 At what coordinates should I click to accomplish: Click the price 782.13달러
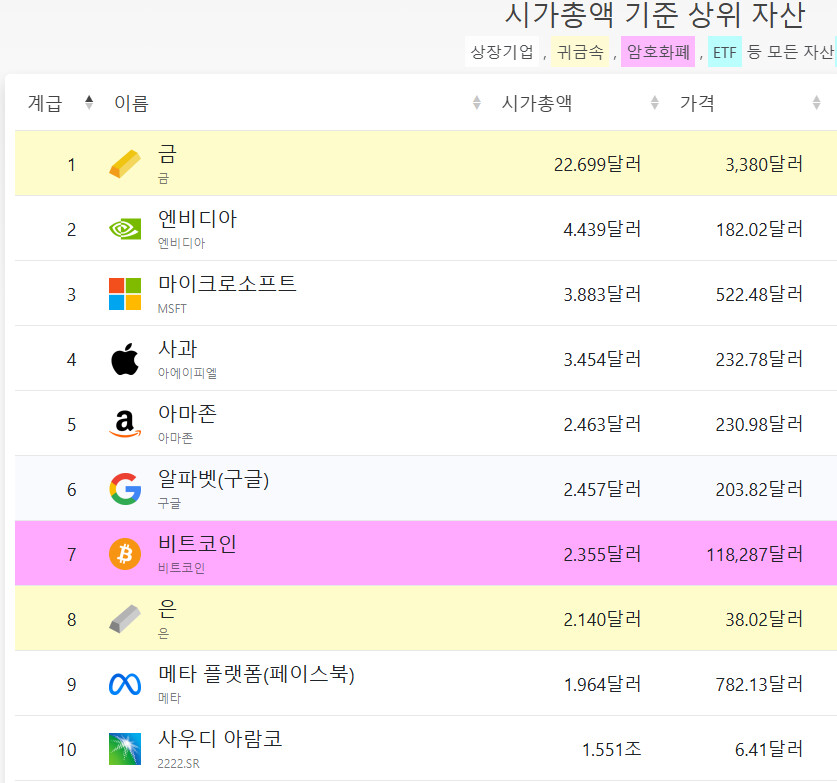(759, 684)
